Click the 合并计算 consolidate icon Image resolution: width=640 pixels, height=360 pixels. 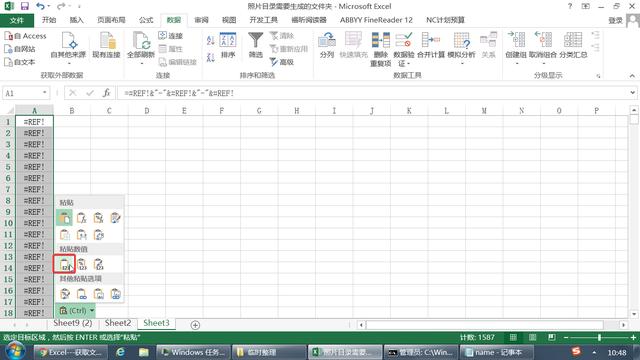(x=431, y=46)
